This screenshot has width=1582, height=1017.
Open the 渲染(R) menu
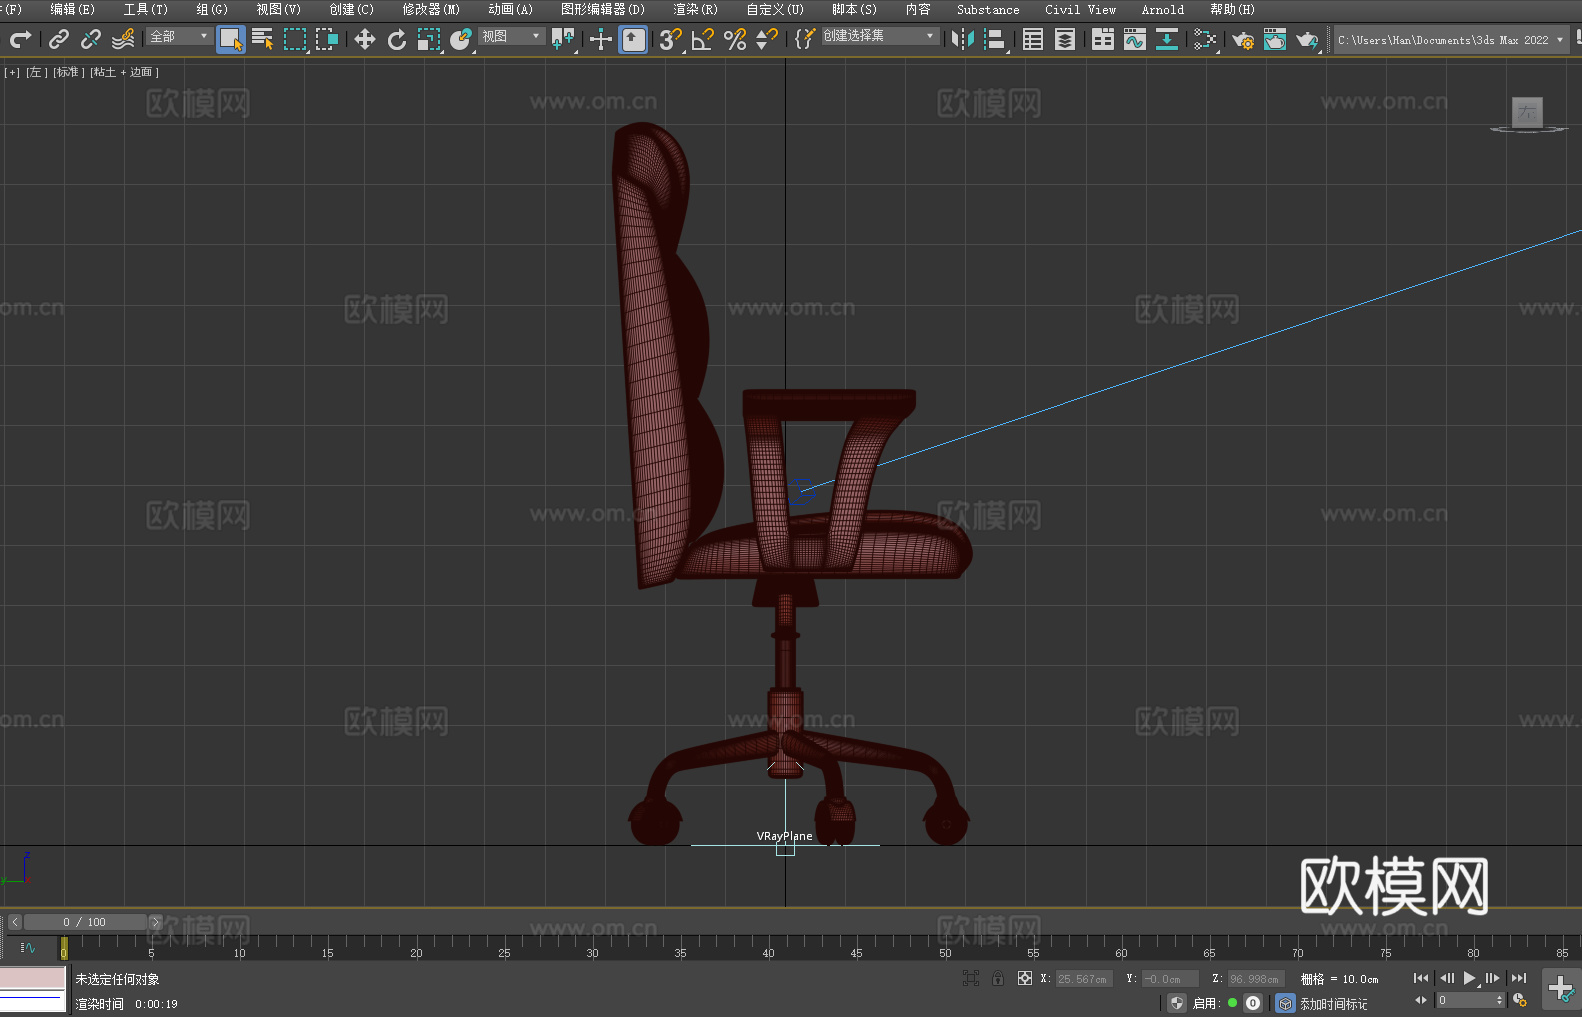pos(695,9)
